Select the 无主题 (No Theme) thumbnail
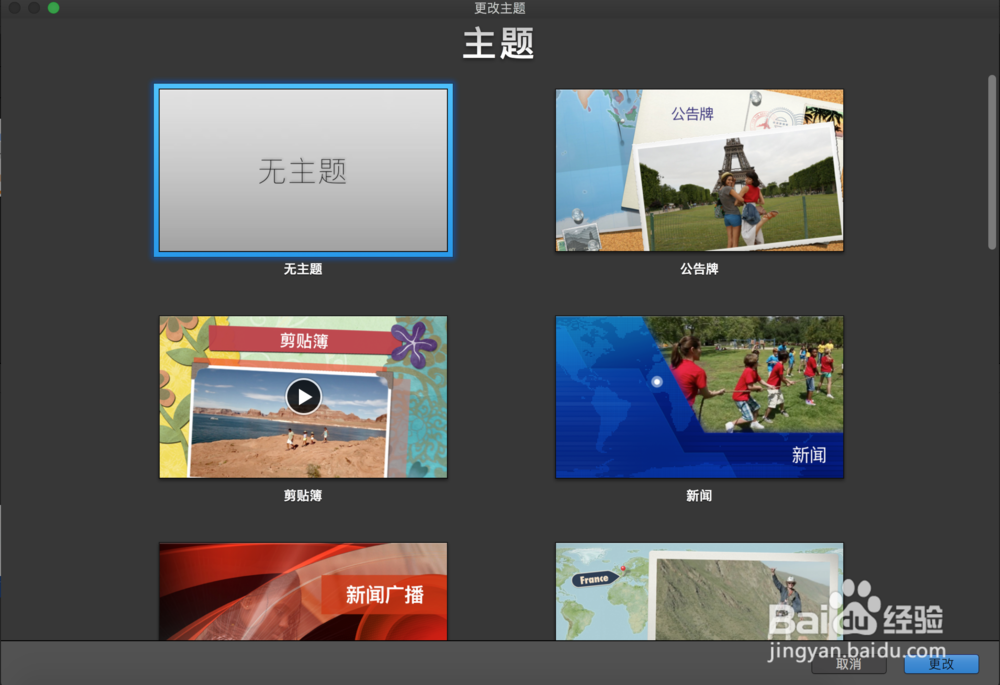 [303, 170]
